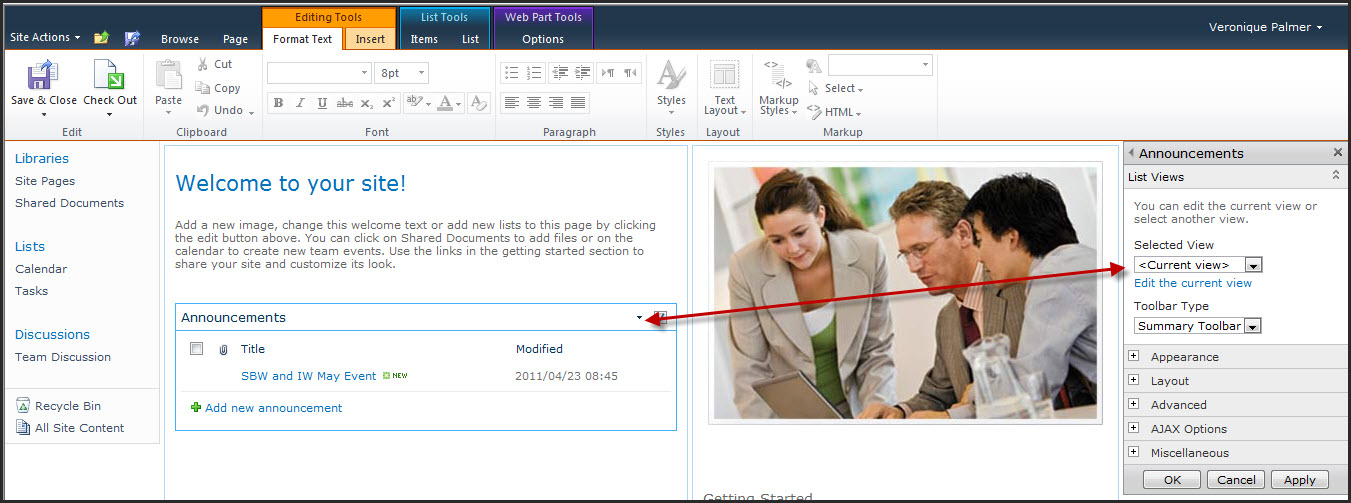Tick the select-all checkbox in Announcements list
The image size is (1351, 503).
coord(197,349)
